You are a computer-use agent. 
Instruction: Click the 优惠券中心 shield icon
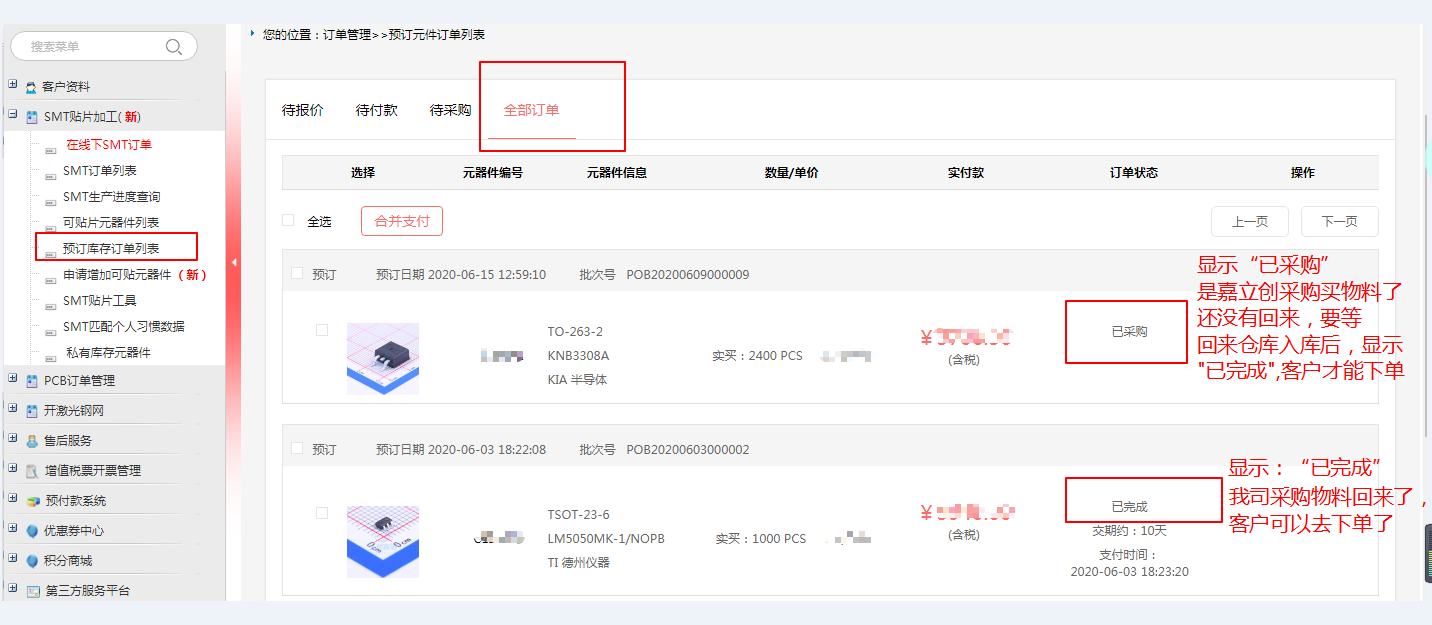pyautogui.click(x=32, y=531)
